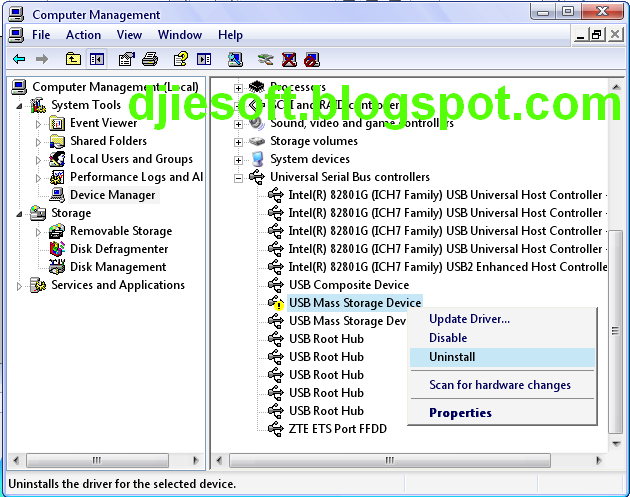
Task: Open the Window menu
Action: (180, 35)
